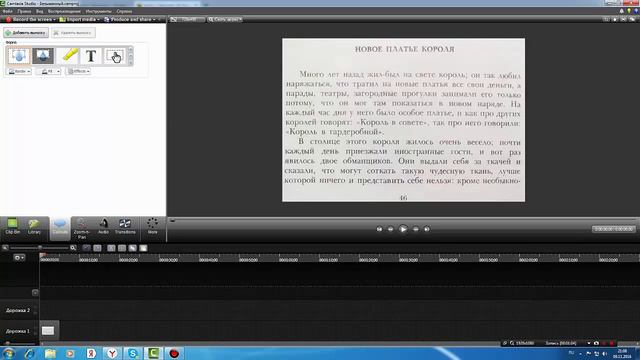Click the timeline Copy button

pos(133,248)
